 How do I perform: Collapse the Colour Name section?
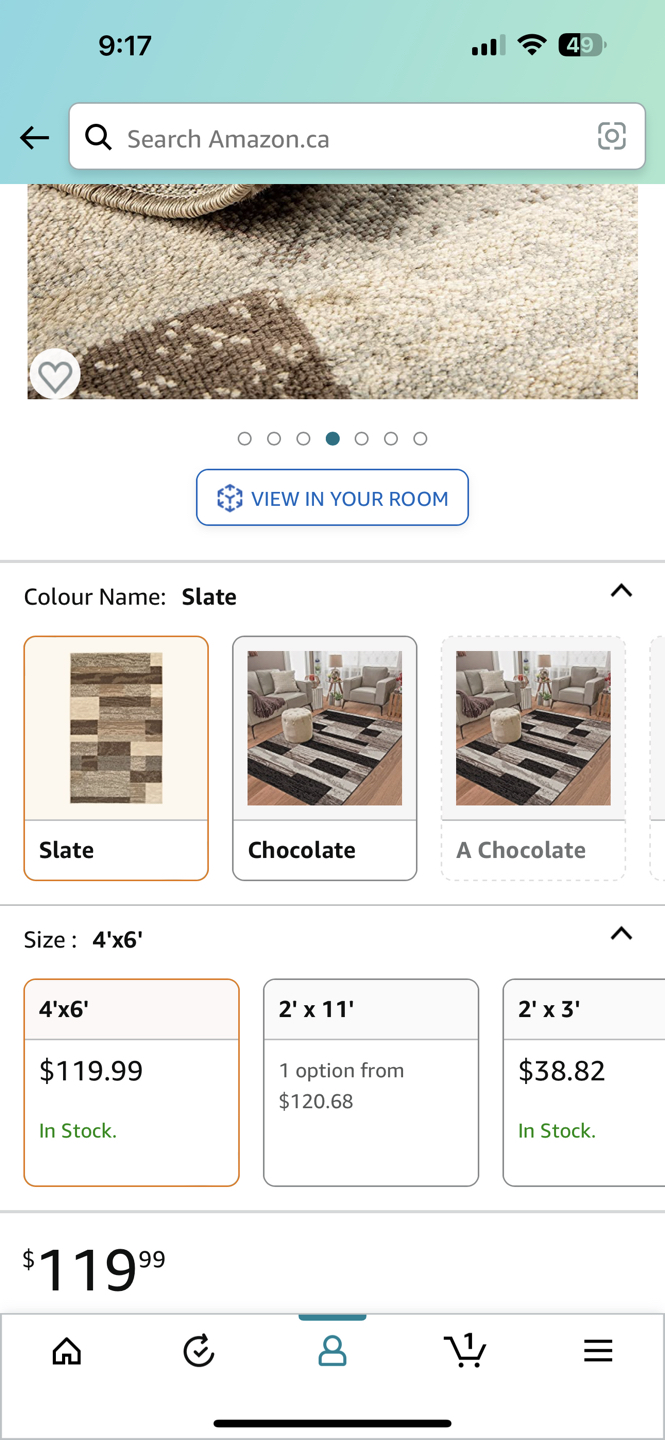click(x=621, y=591)
